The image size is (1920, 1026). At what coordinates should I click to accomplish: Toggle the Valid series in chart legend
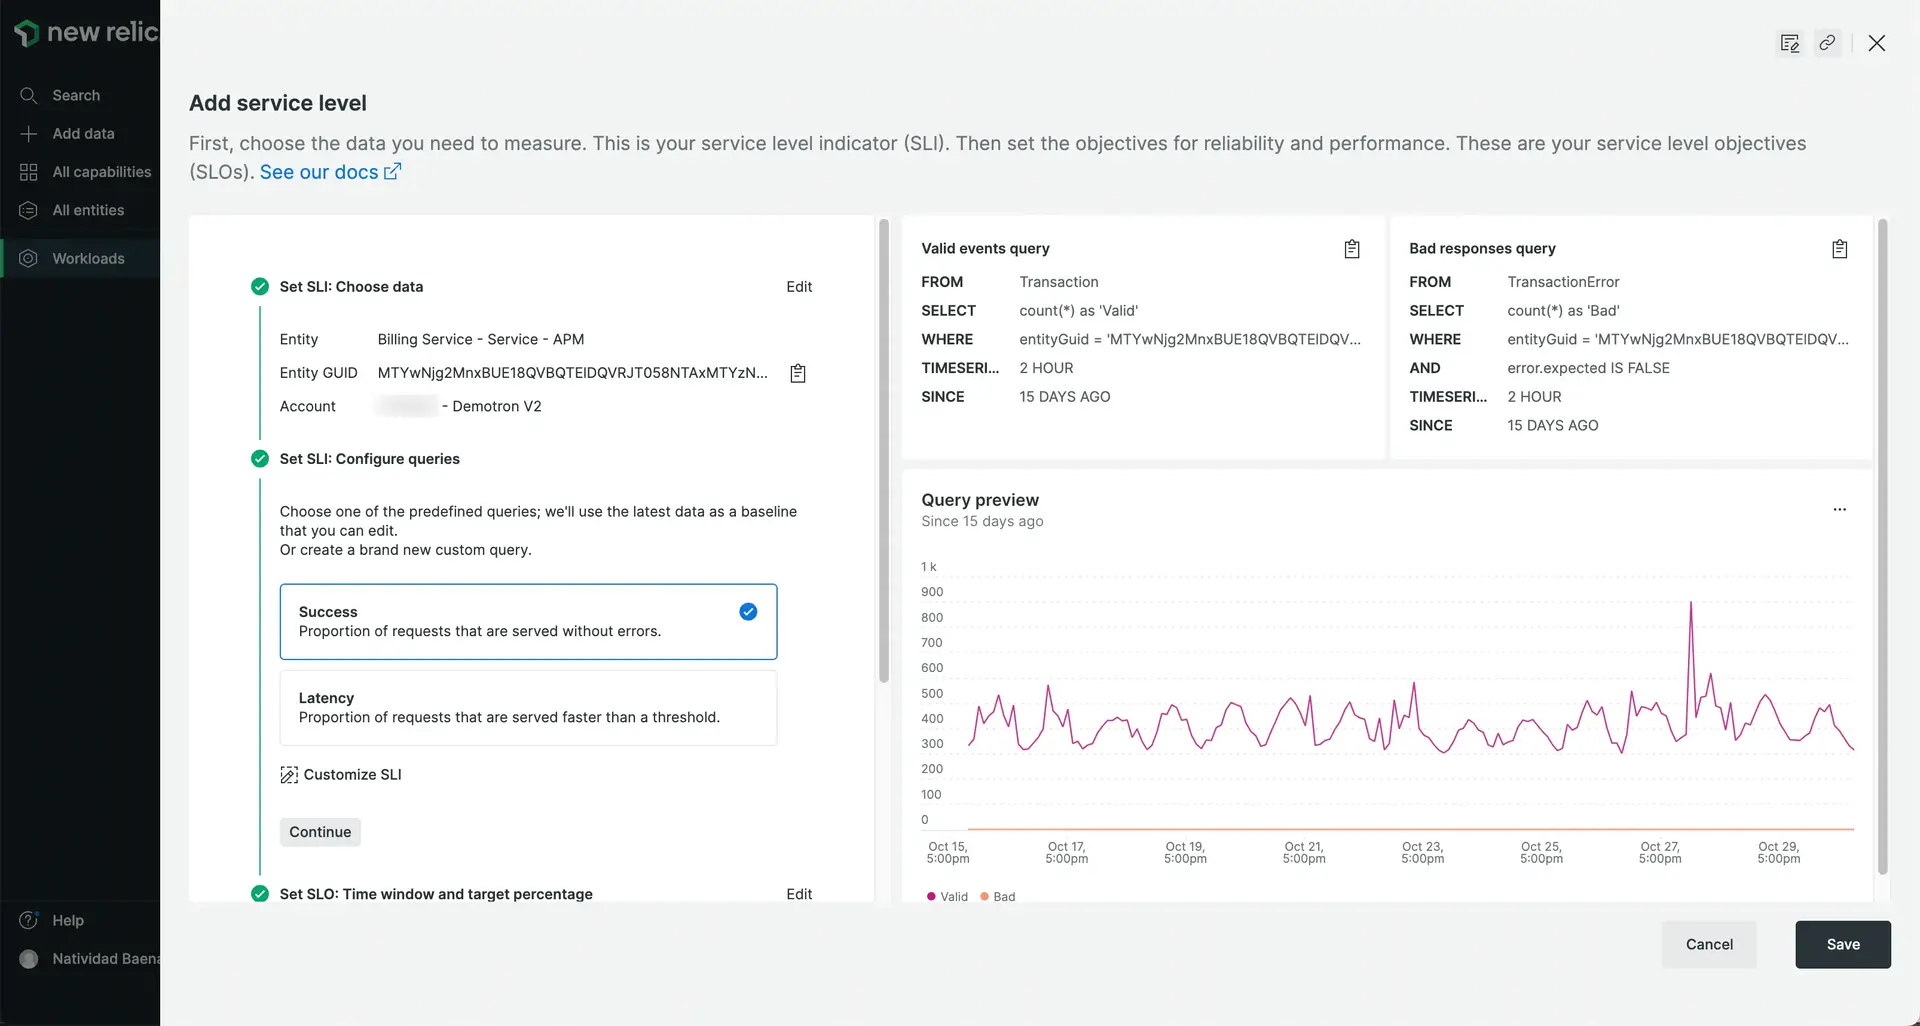click(947, 897)
